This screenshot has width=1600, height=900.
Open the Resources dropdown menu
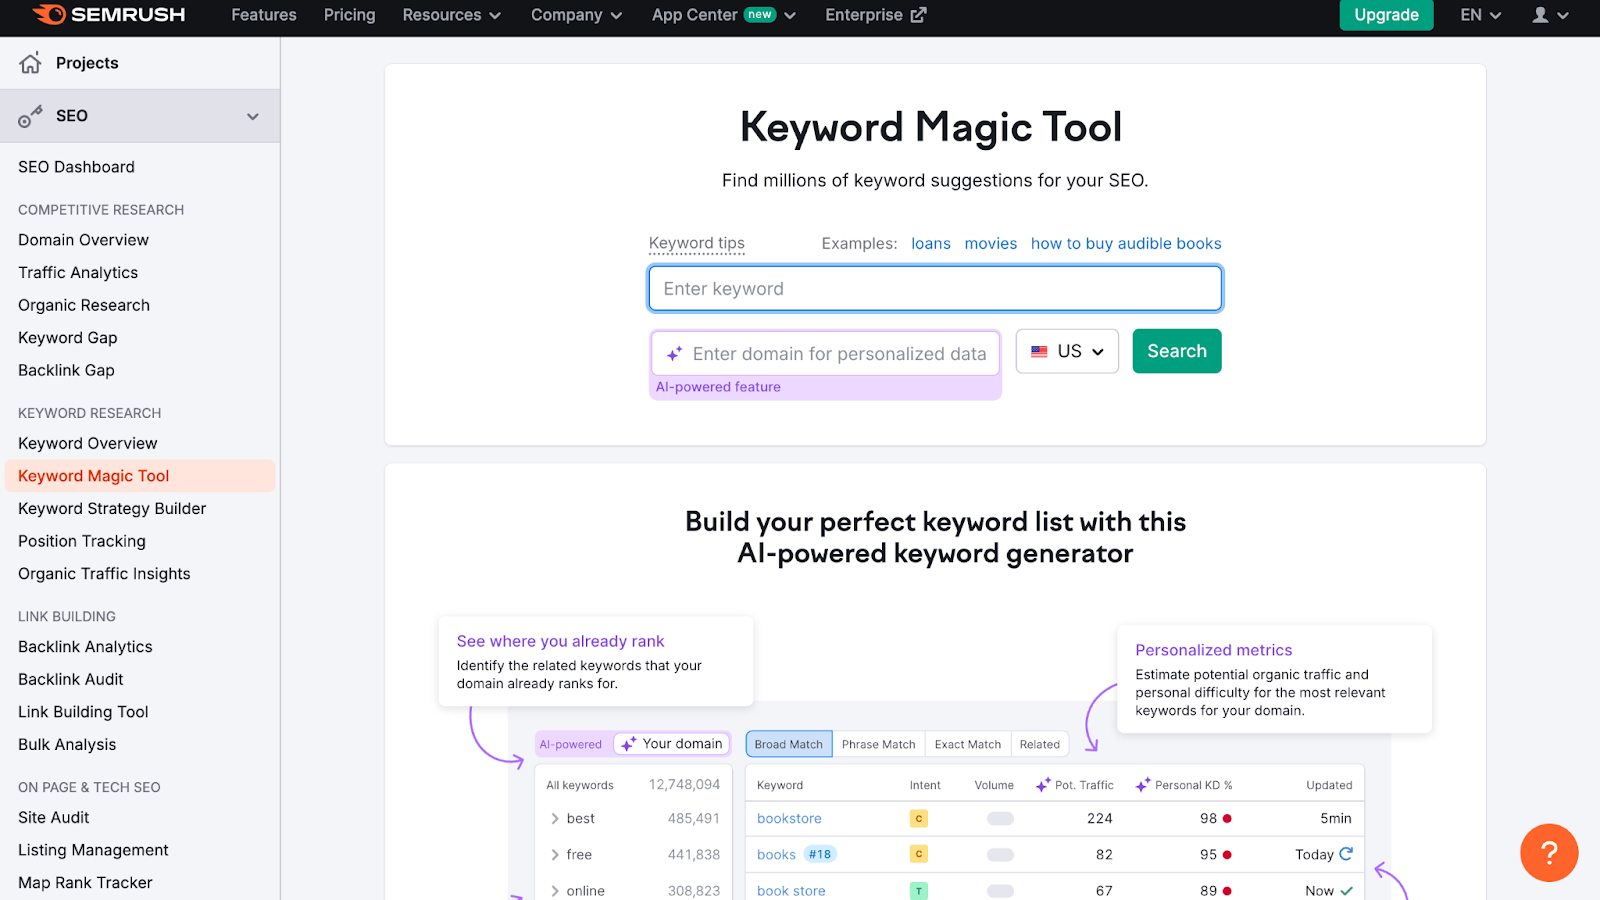tap(451, 15)
